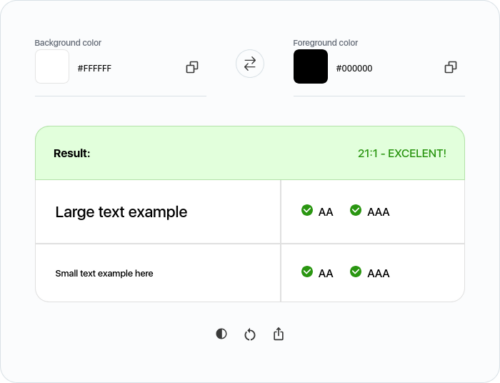Click the Large text example preview
Viewport: 500px width, 383px height.
[x=121, y=212]
